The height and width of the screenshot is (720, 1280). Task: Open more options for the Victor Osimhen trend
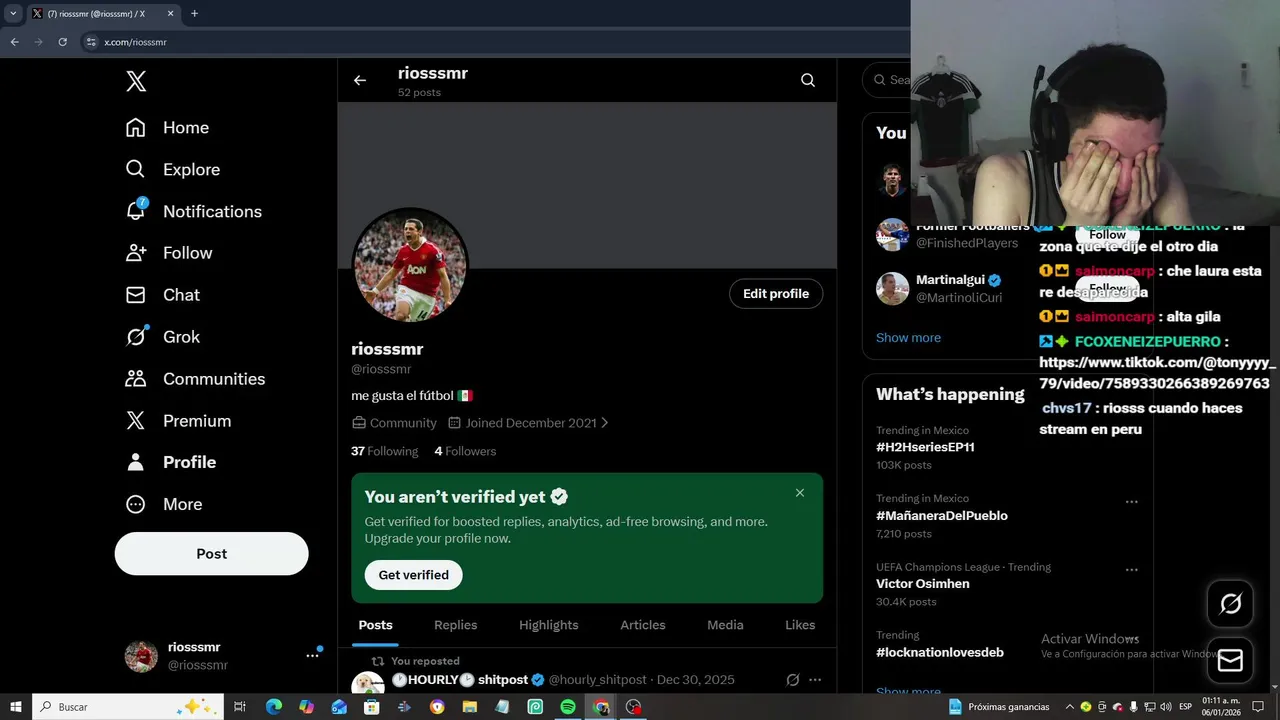(x=1132, y=570)
